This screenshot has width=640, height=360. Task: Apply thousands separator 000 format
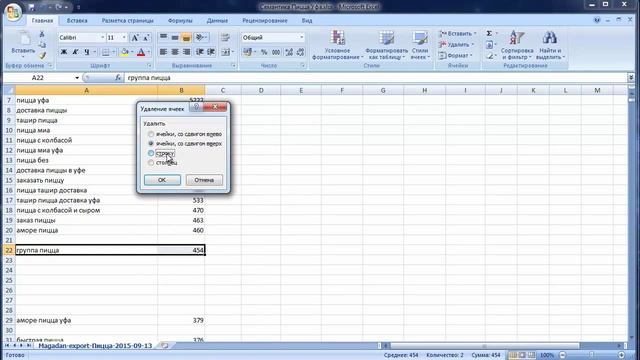[x=276, y=52]
